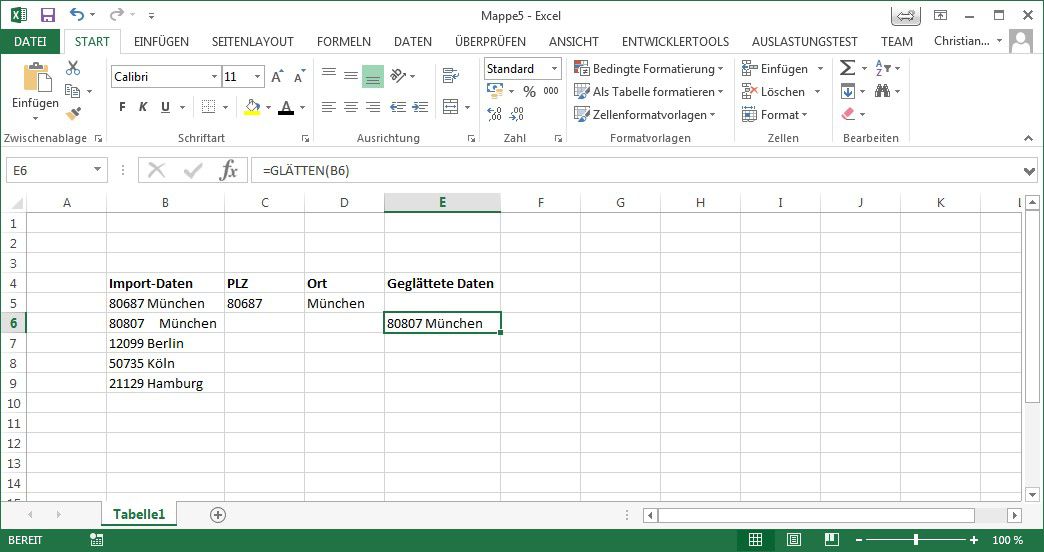Switch to the FORMELN tab
This screenshot has width=1044, height=552.
(x=344, y=41)
